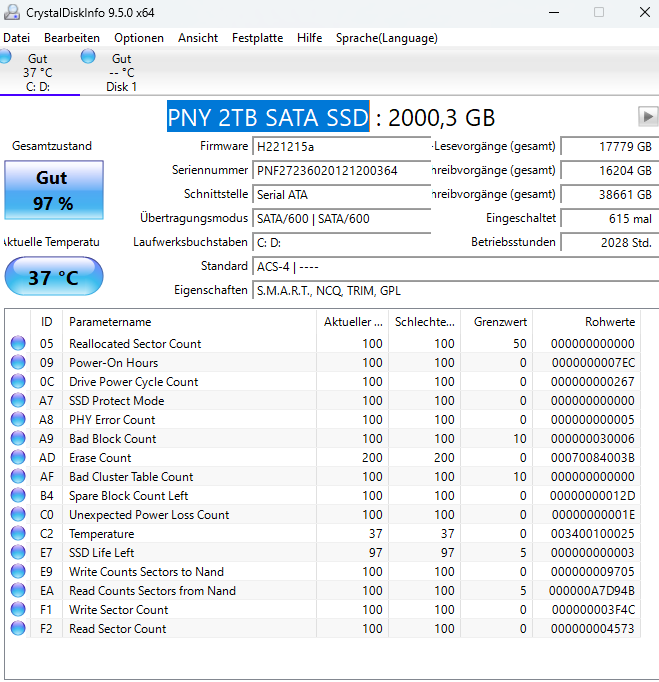Click the Grenzwert column header

496,322
